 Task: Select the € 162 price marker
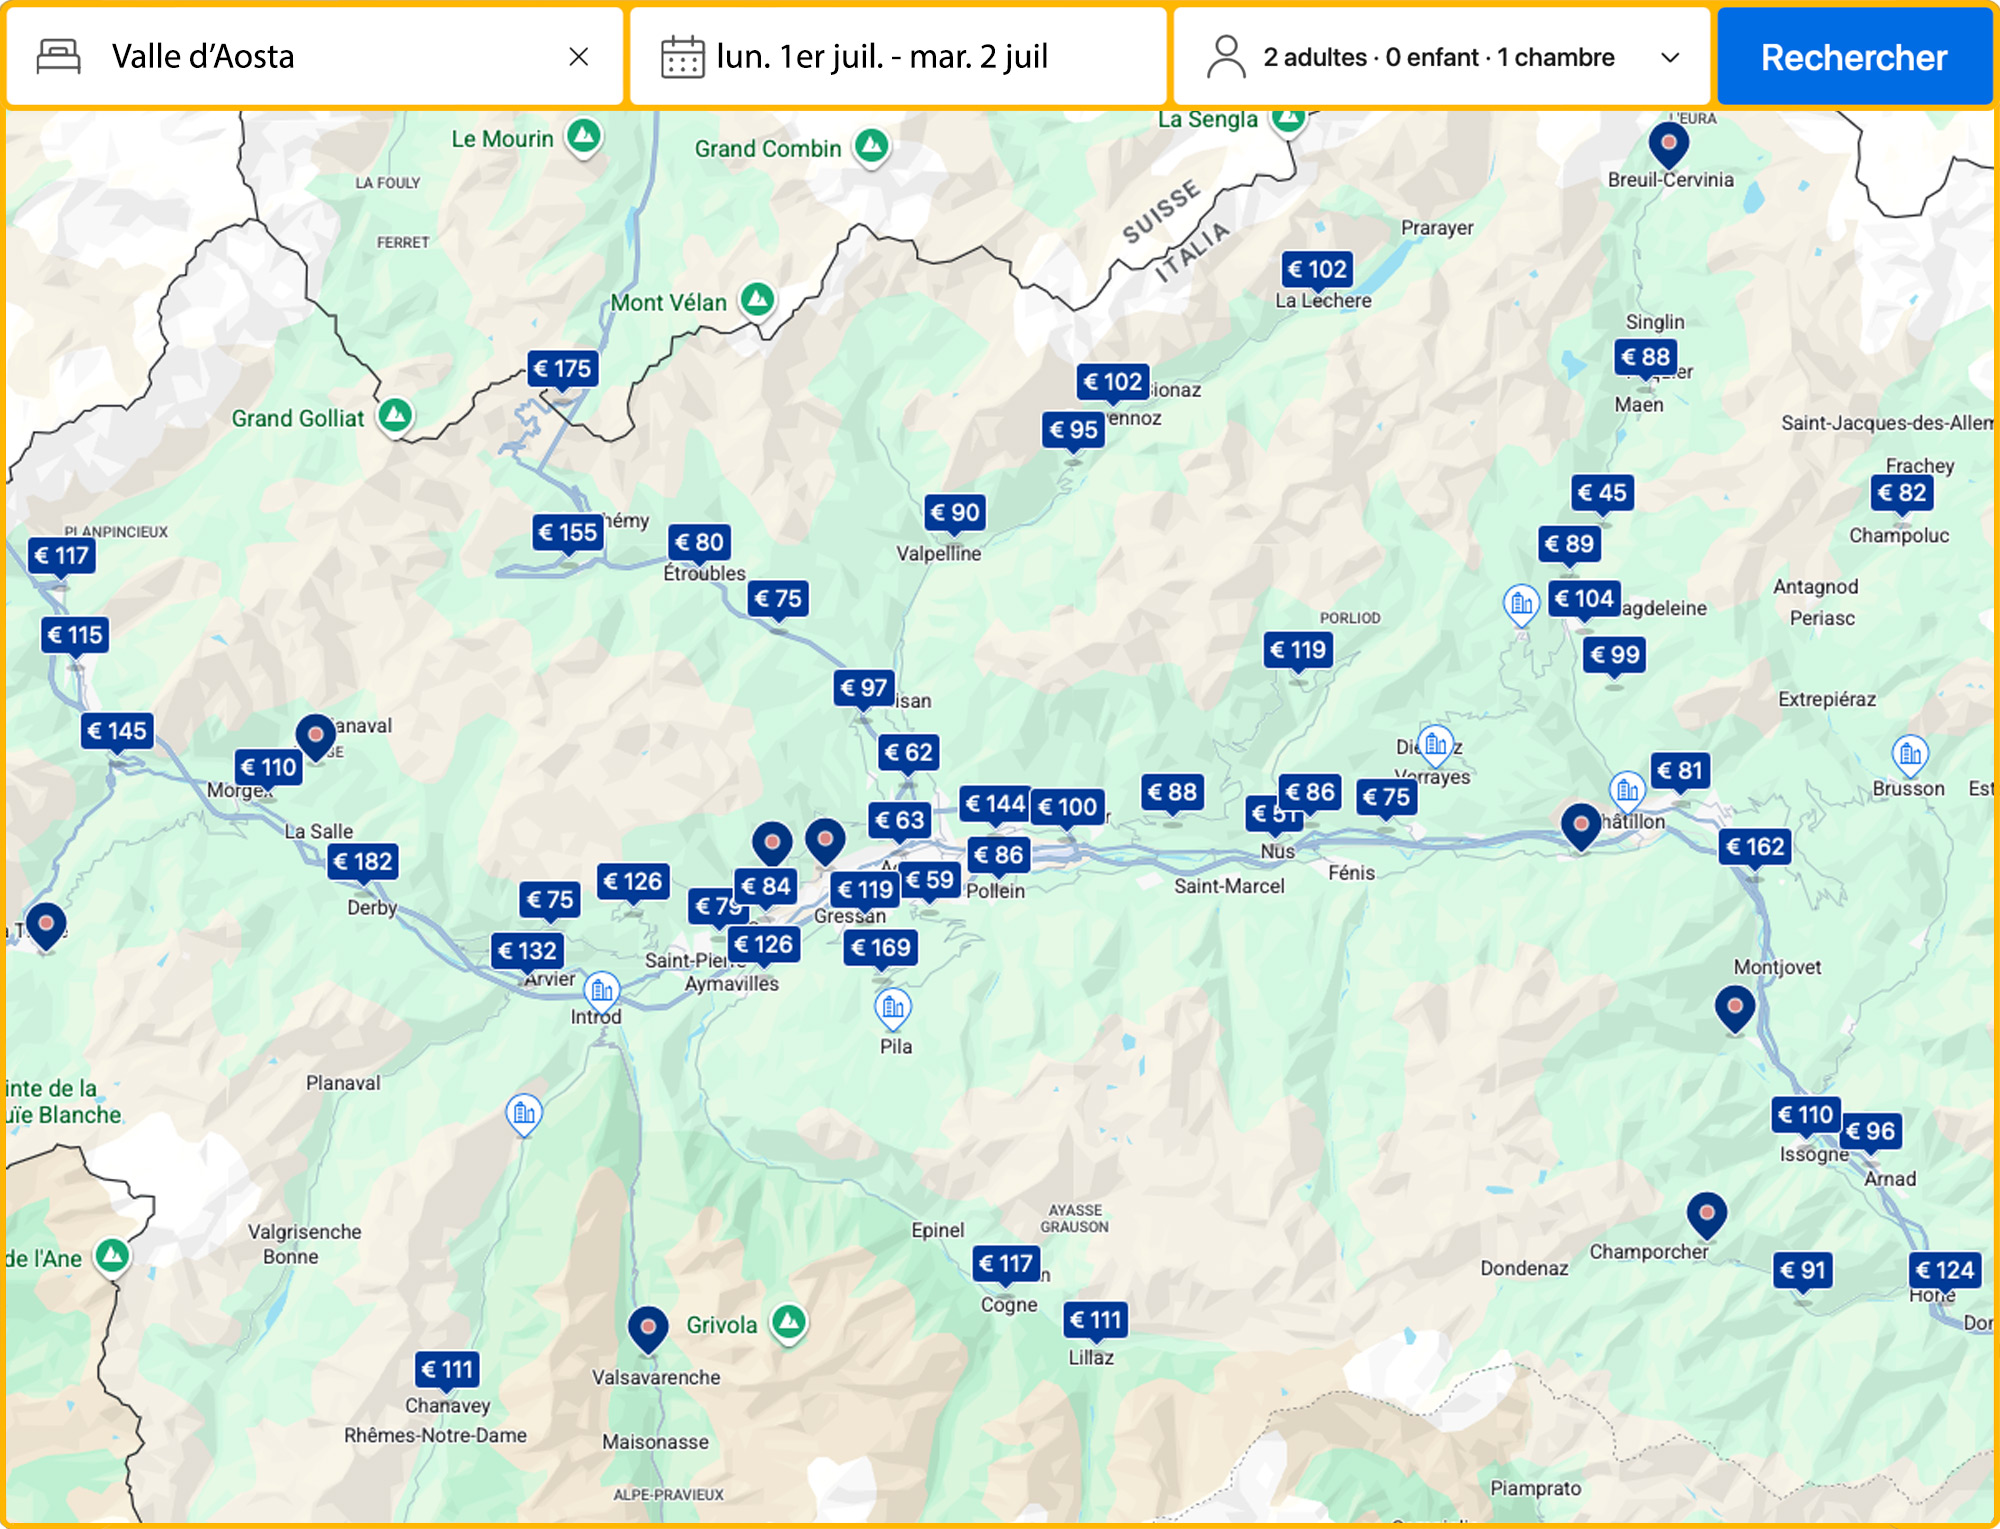tap(1755, 847)
